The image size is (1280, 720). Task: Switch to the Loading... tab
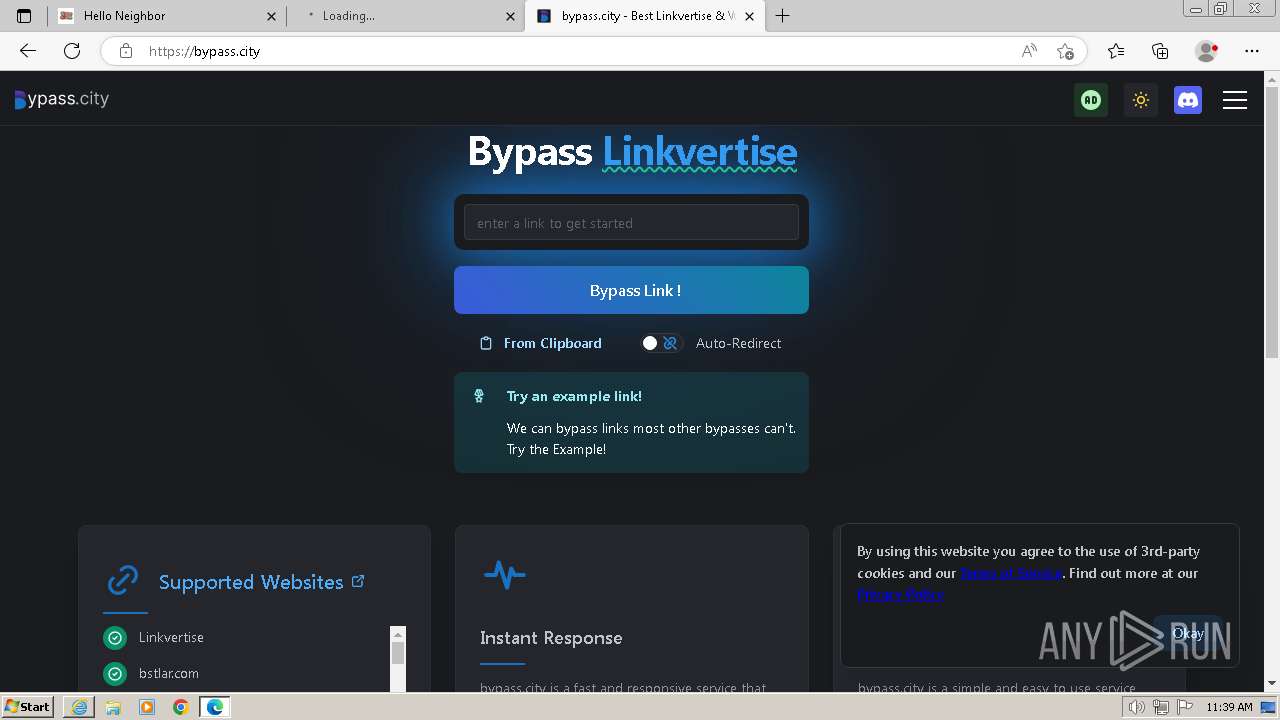click(405, 16)
